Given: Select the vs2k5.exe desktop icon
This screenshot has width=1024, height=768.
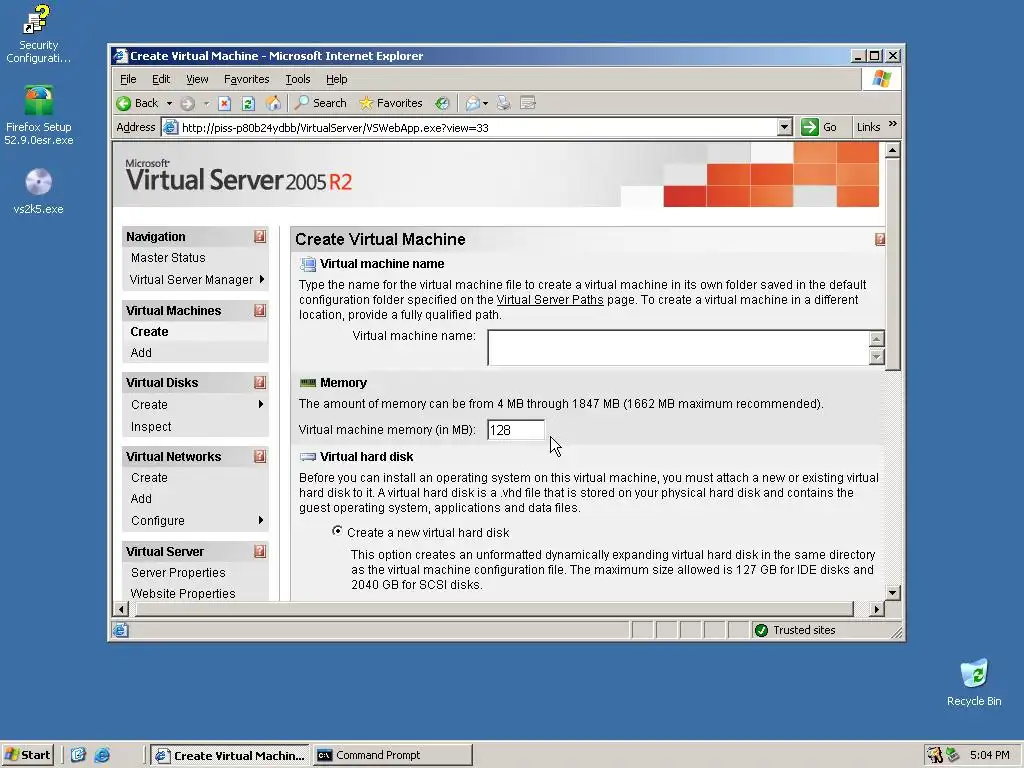Looking at the screenshot, I should point(39,191).
